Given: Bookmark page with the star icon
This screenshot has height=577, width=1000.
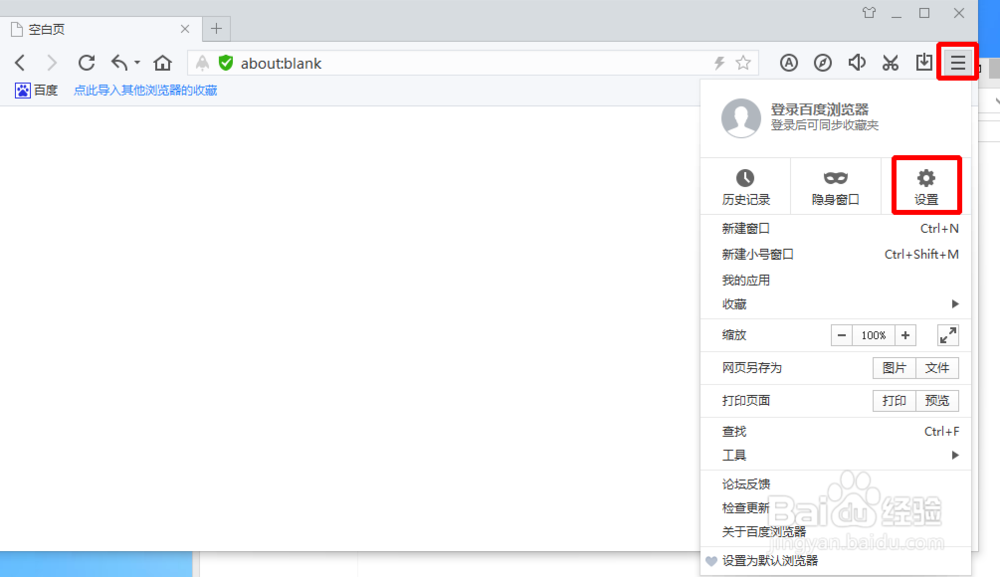Looking at the screenshot, I should click(x=743, y=62).
